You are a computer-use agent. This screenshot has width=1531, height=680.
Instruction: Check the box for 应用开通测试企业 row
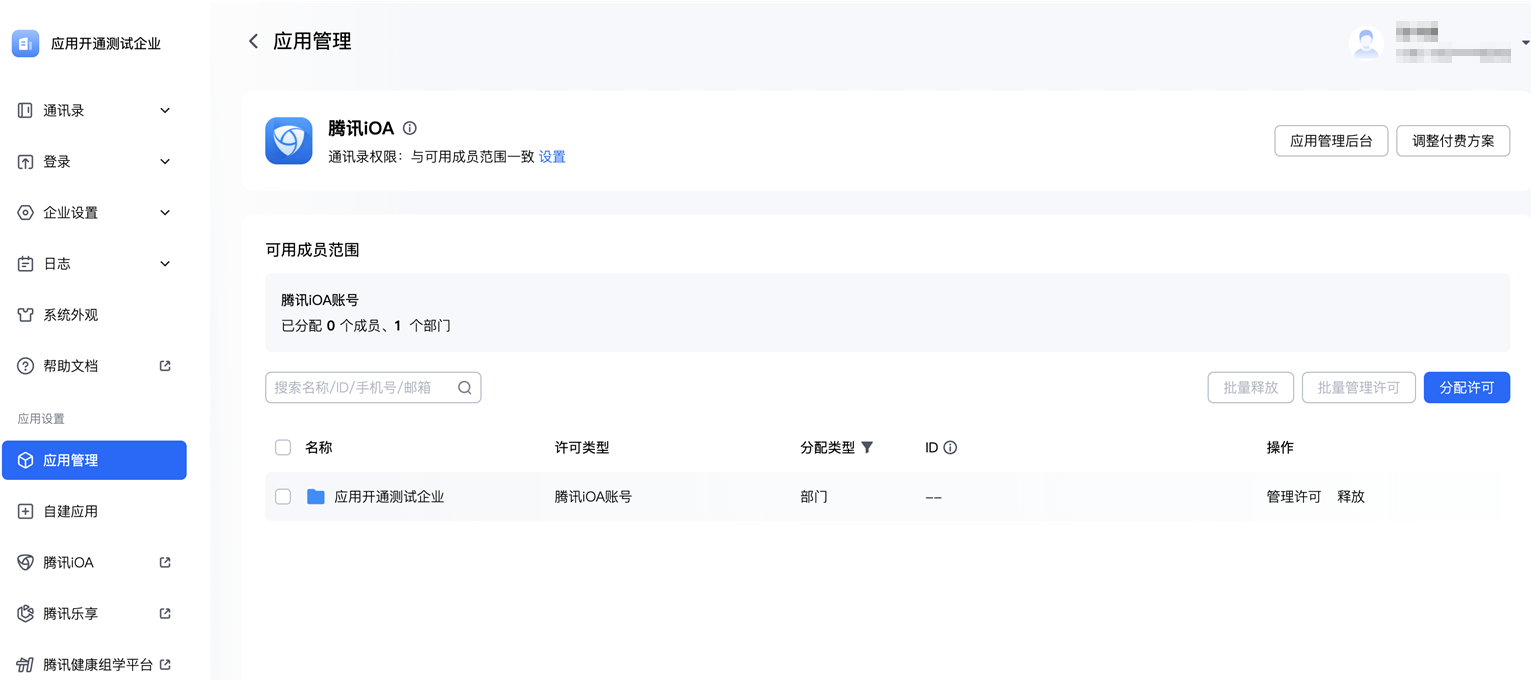point(283,497)
